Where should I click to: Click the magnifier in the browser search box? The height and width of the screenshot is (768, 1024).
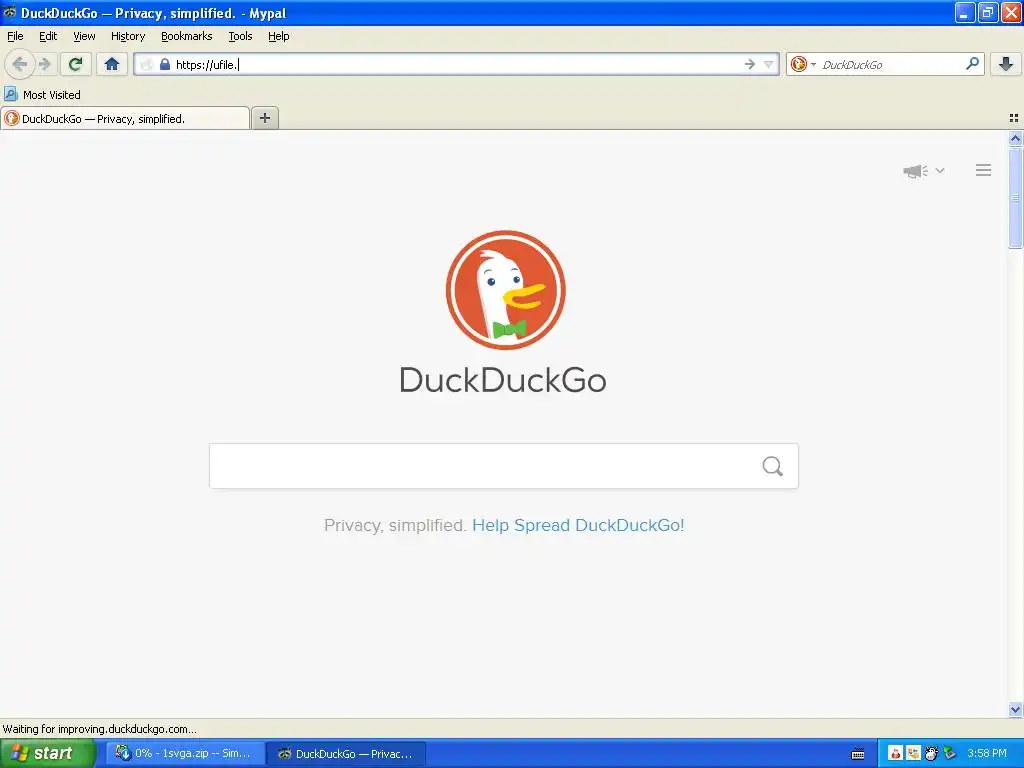pyautogui.click(x=972, y=64)
